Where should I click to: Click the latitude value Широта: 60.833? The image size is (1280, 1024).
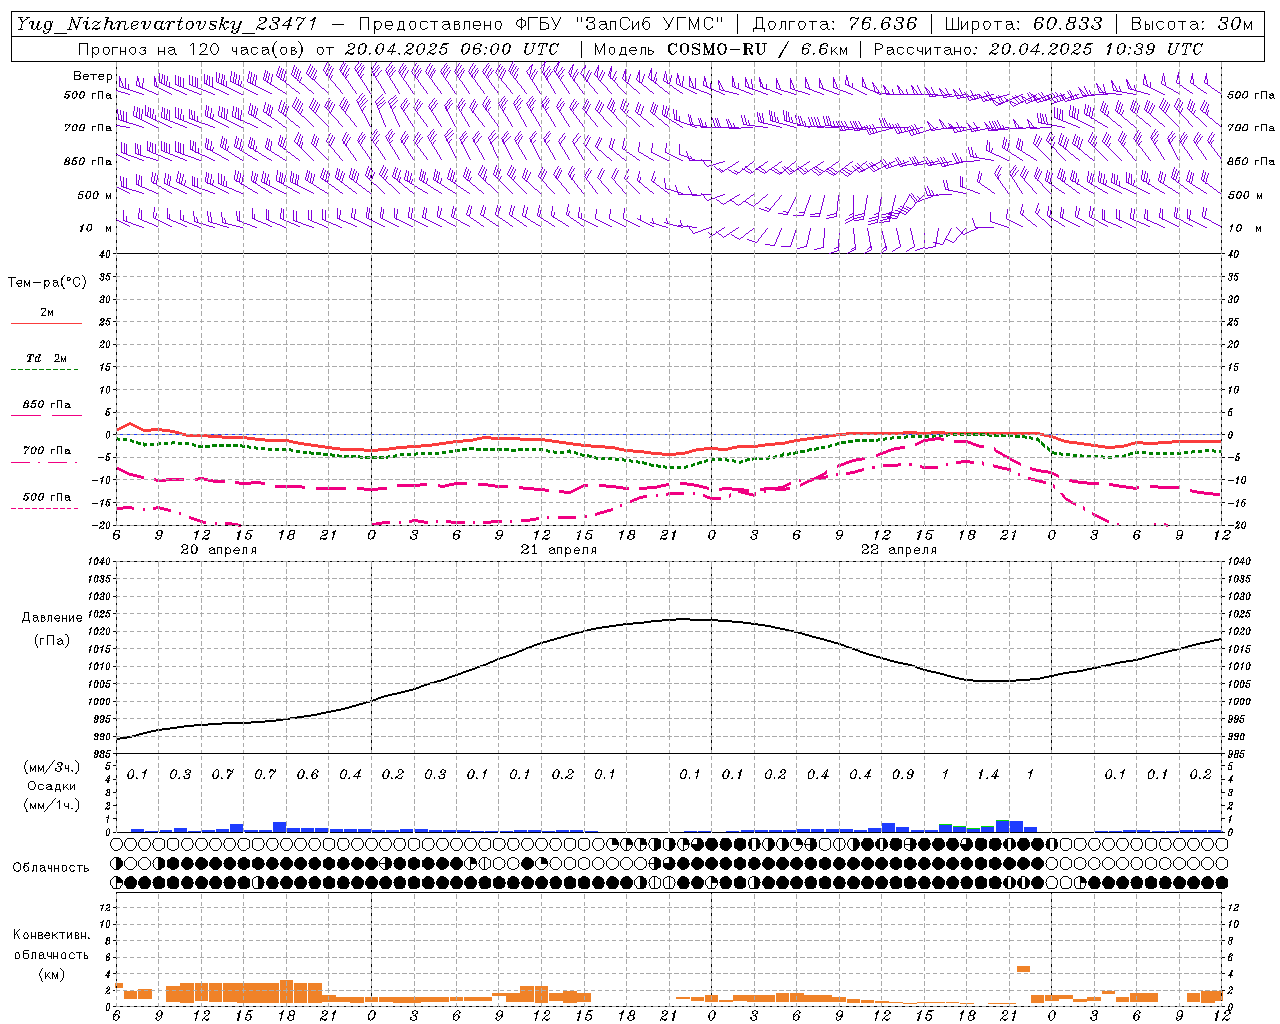(x=1023, y=24)
